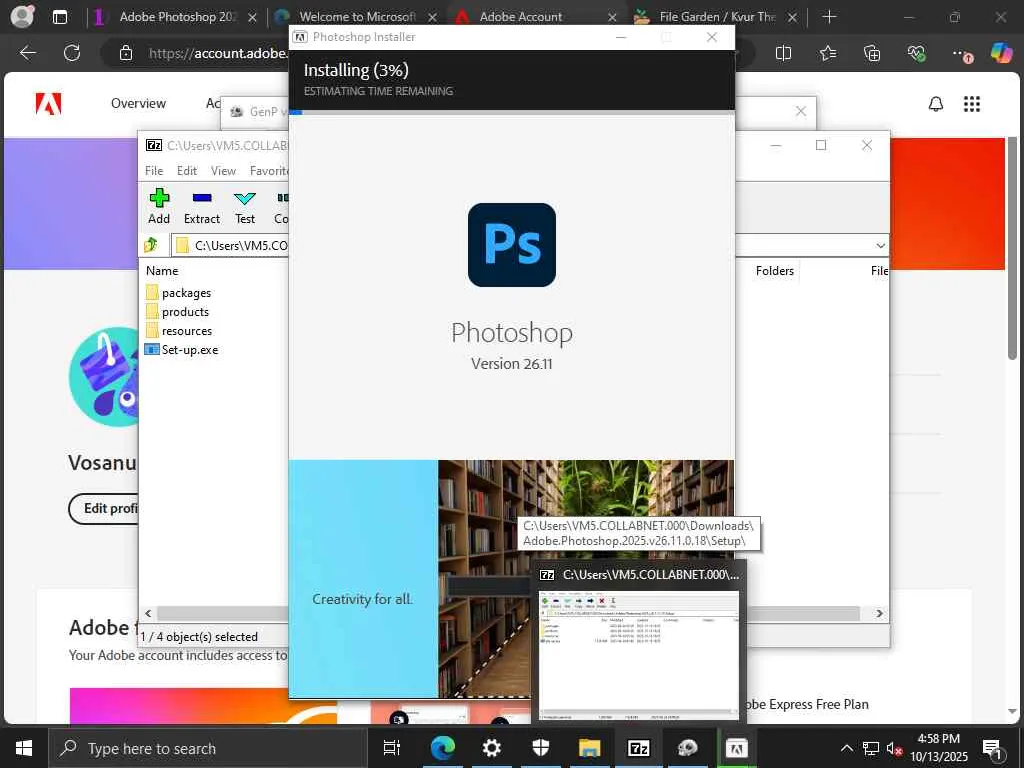Viewport: 1024px width, 768px height.
Task: Open Copilot in Edge
Action: pyautogui.click(x=1001, y=52)
